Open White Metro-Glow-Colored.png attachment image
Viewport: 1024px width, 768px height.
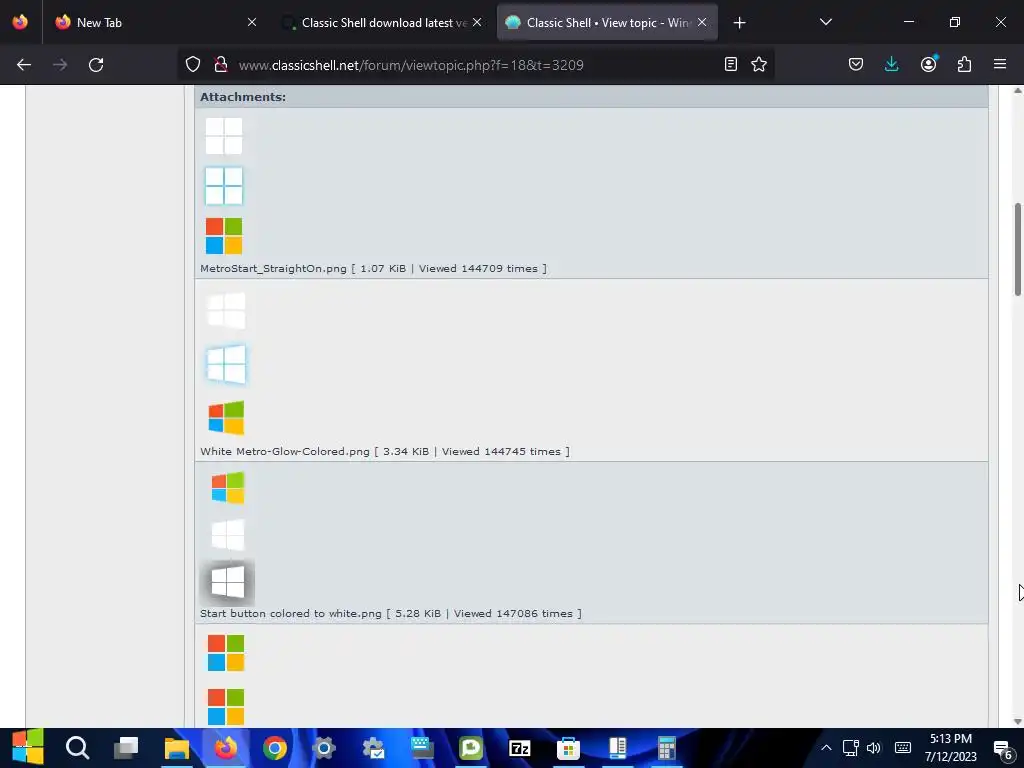click(x=226, y=364)
